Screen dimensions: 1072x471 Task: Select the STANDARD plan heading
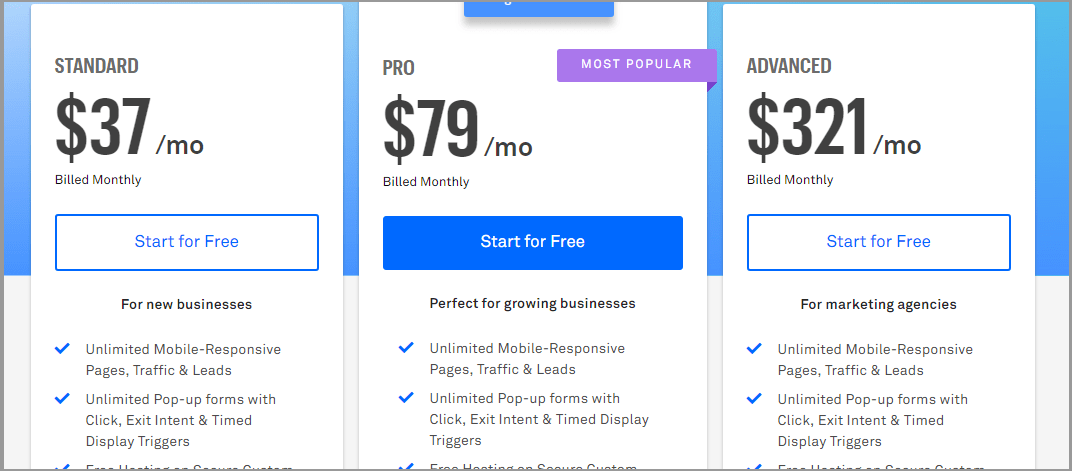point(97,67)
